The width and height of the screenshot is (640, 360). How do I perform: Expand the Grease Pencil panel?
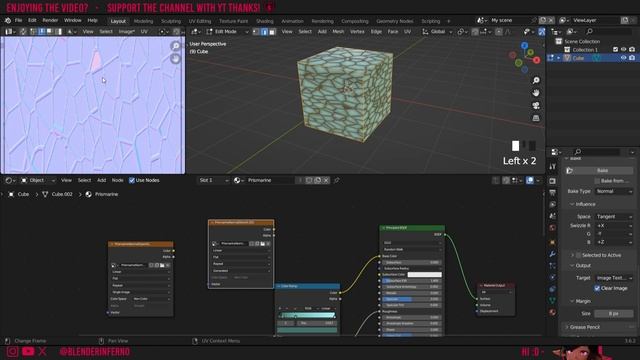[584, 327]
